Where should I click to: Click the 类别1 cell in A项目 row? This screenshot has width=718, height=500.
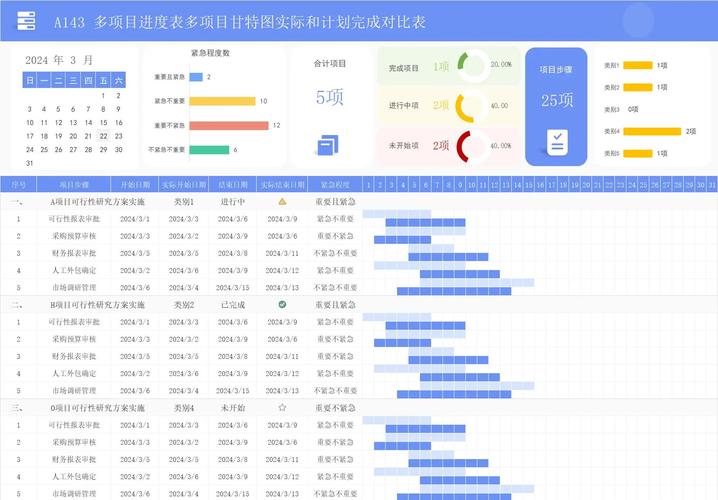point(184,201)
